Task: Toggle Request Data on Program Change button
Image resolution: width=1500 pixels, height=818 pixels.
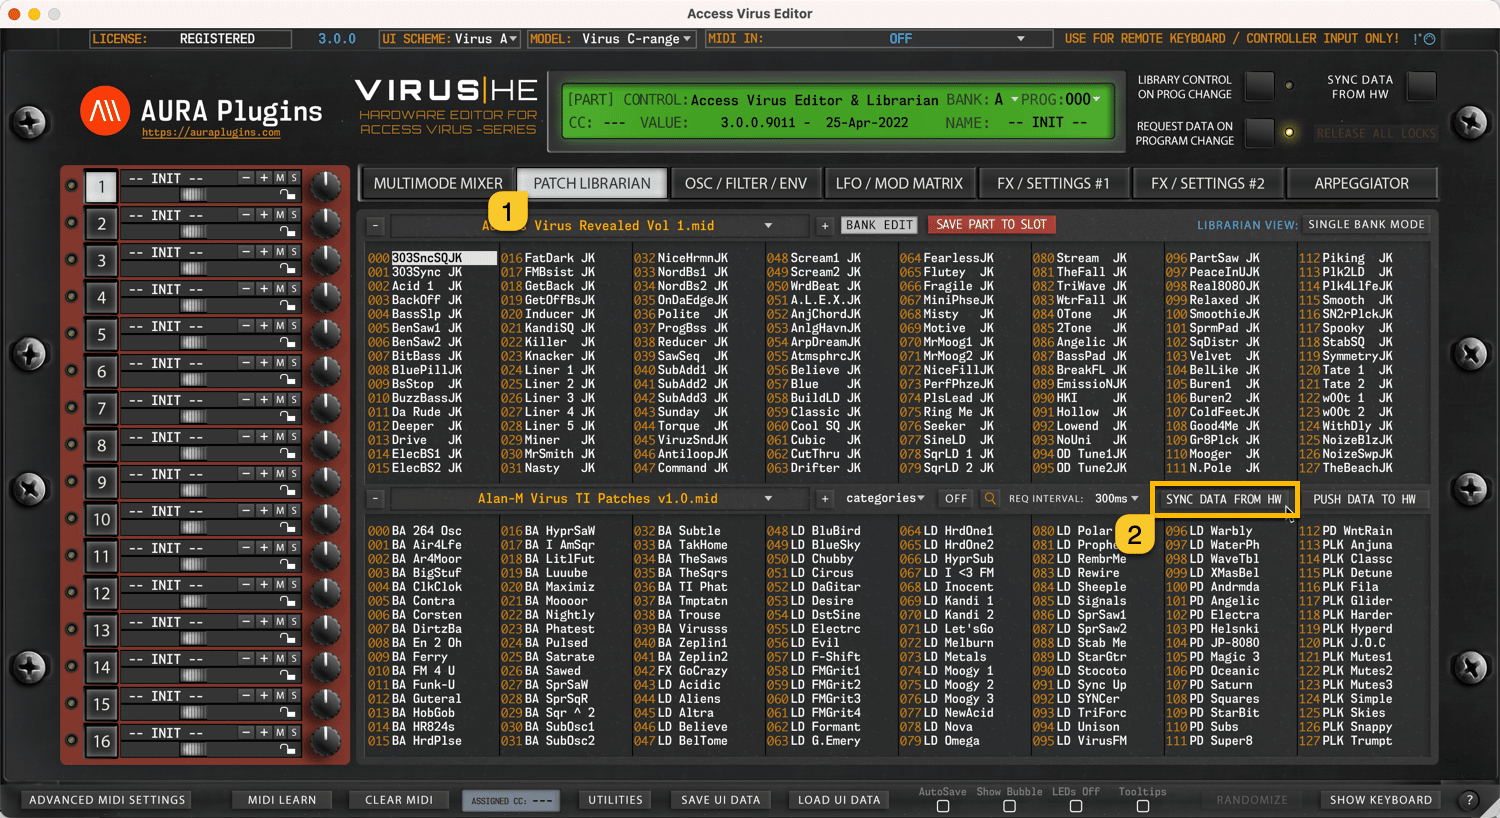Action: (x=1259, y=132)
